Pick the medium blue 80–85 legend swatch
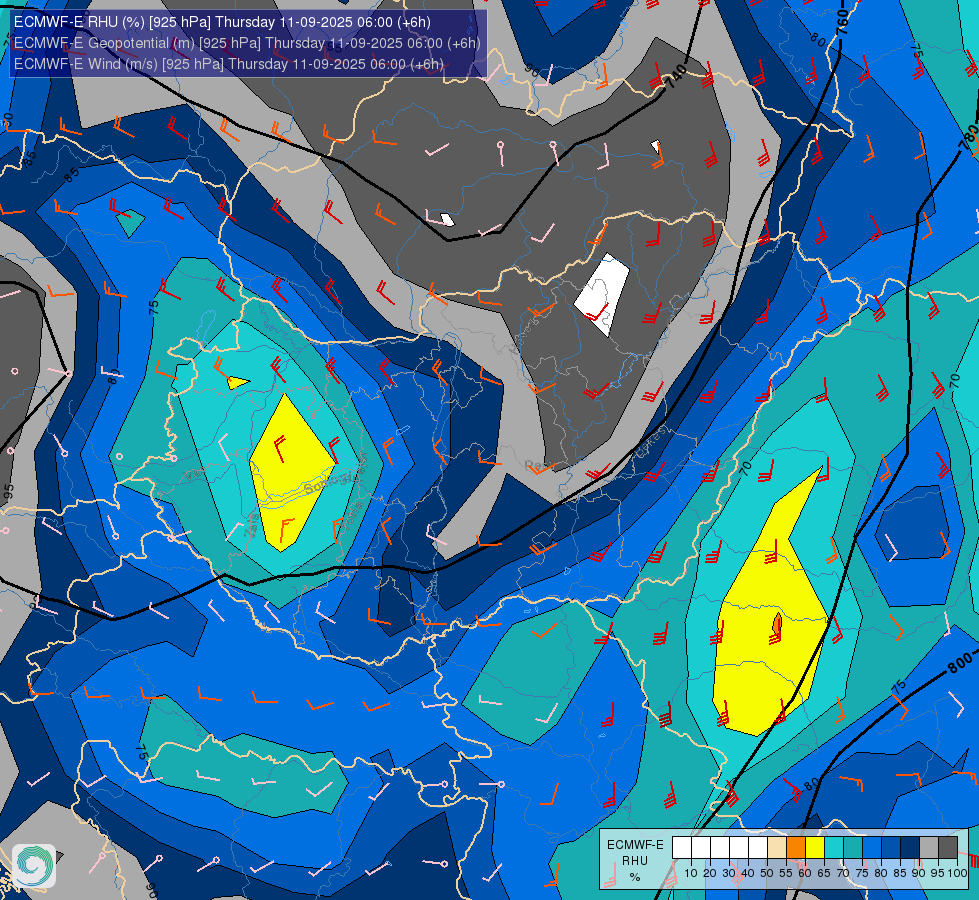 pyautogui.click(x=891, y=847)
